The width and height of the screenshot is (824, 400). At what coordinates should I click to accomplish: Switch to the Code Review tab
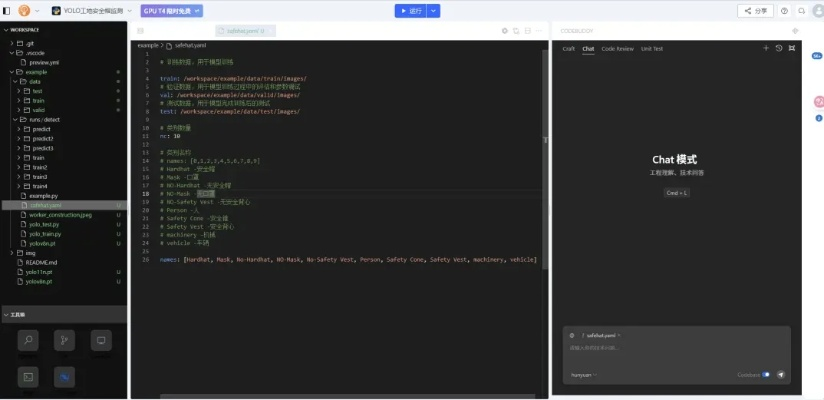pyautogui.click(x=617, y=48)
